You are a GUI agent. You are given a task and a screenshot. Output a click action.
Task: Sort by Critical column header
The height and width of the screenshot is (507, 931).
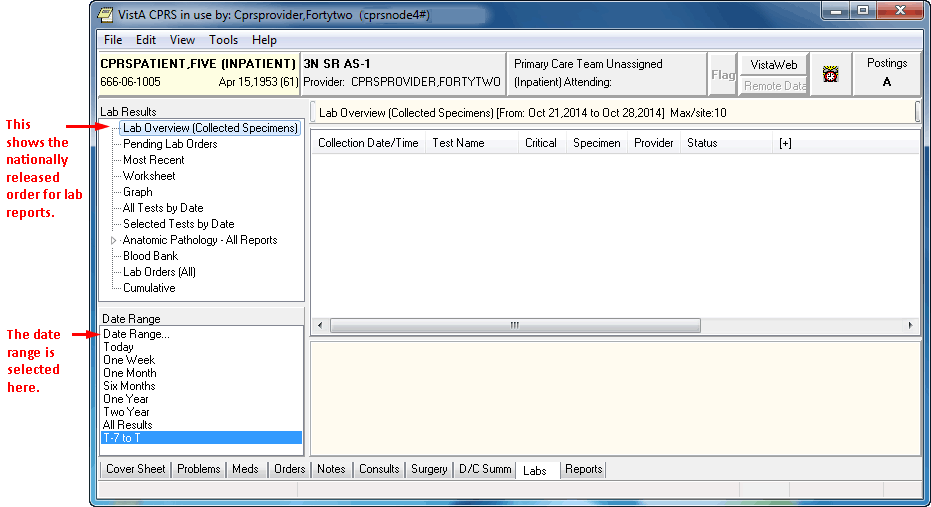[542, 143]
